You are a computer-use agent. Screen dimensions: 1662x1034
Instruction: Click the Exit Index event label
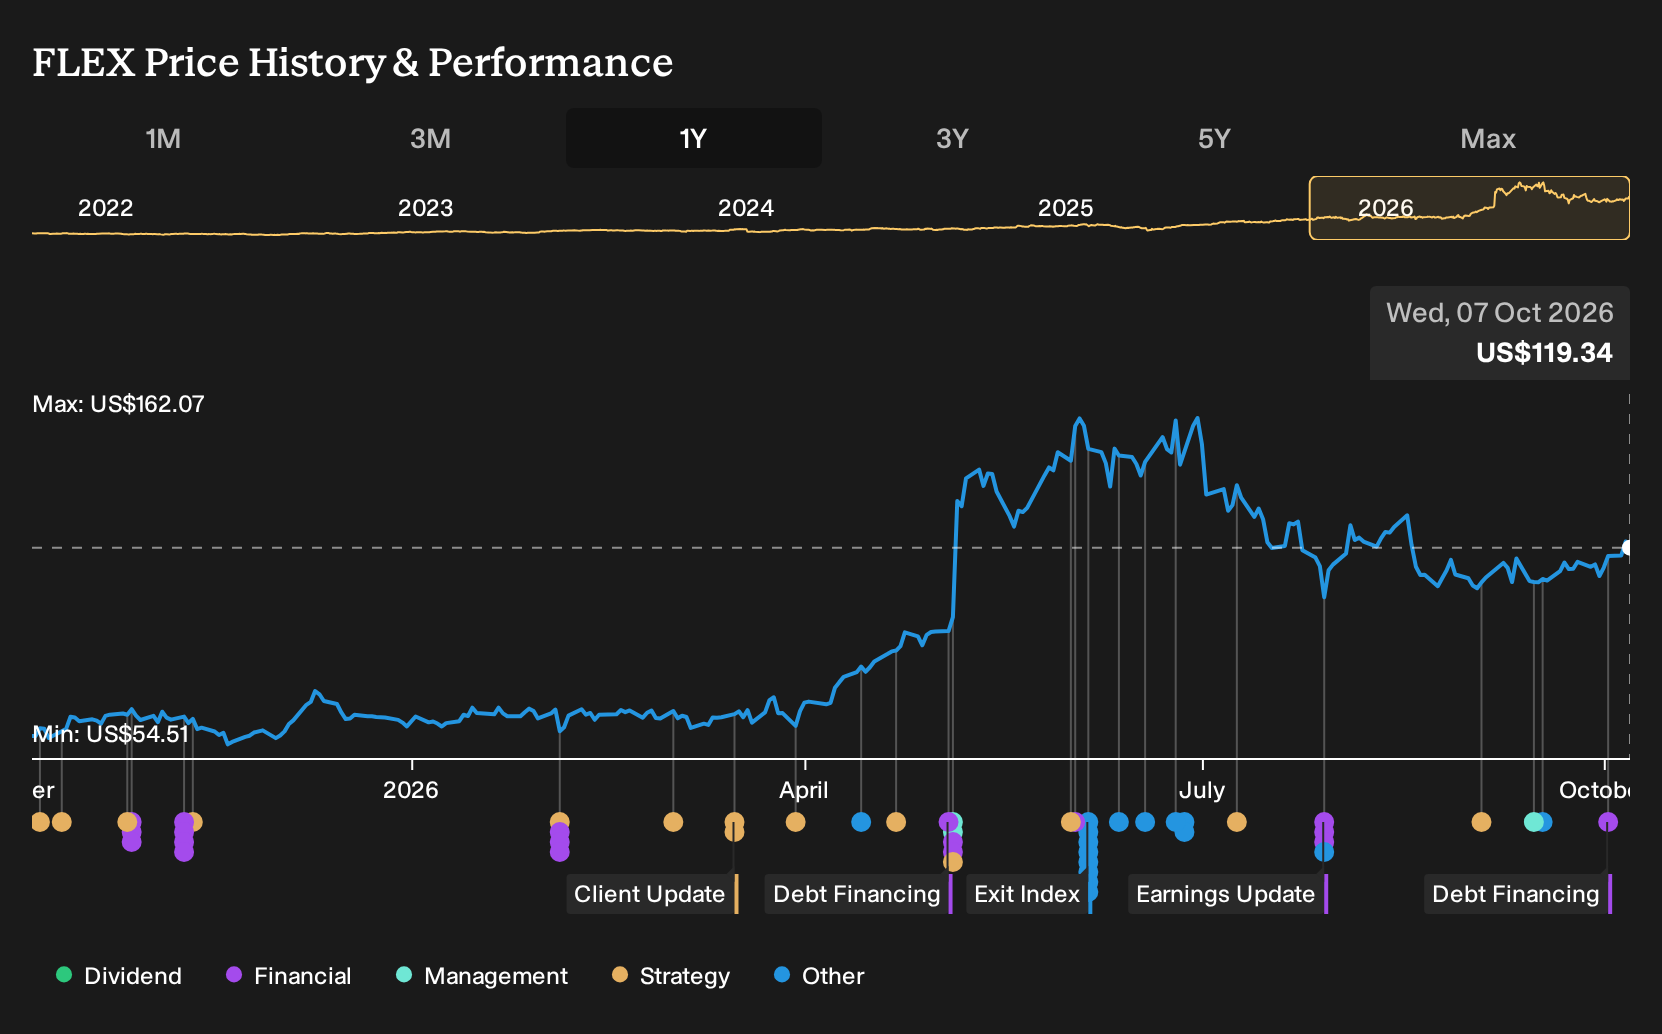1029,894
